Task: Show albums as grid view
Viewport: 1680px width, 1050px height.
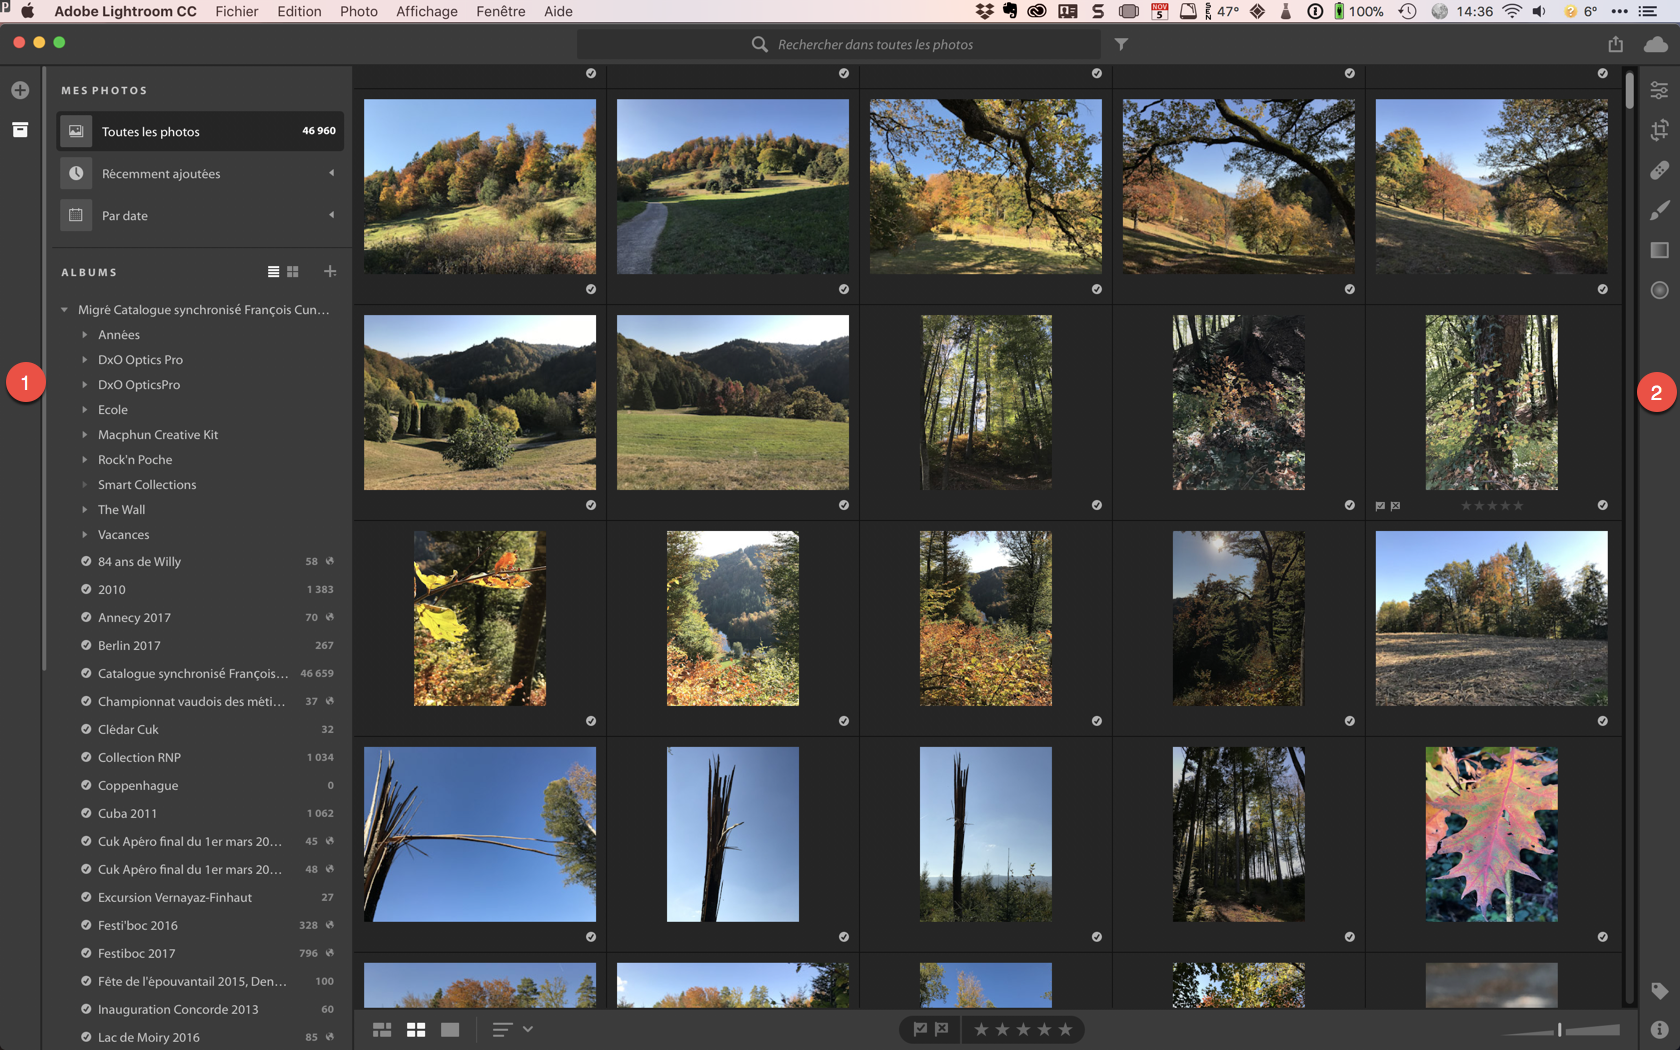Action: point(293,272)
